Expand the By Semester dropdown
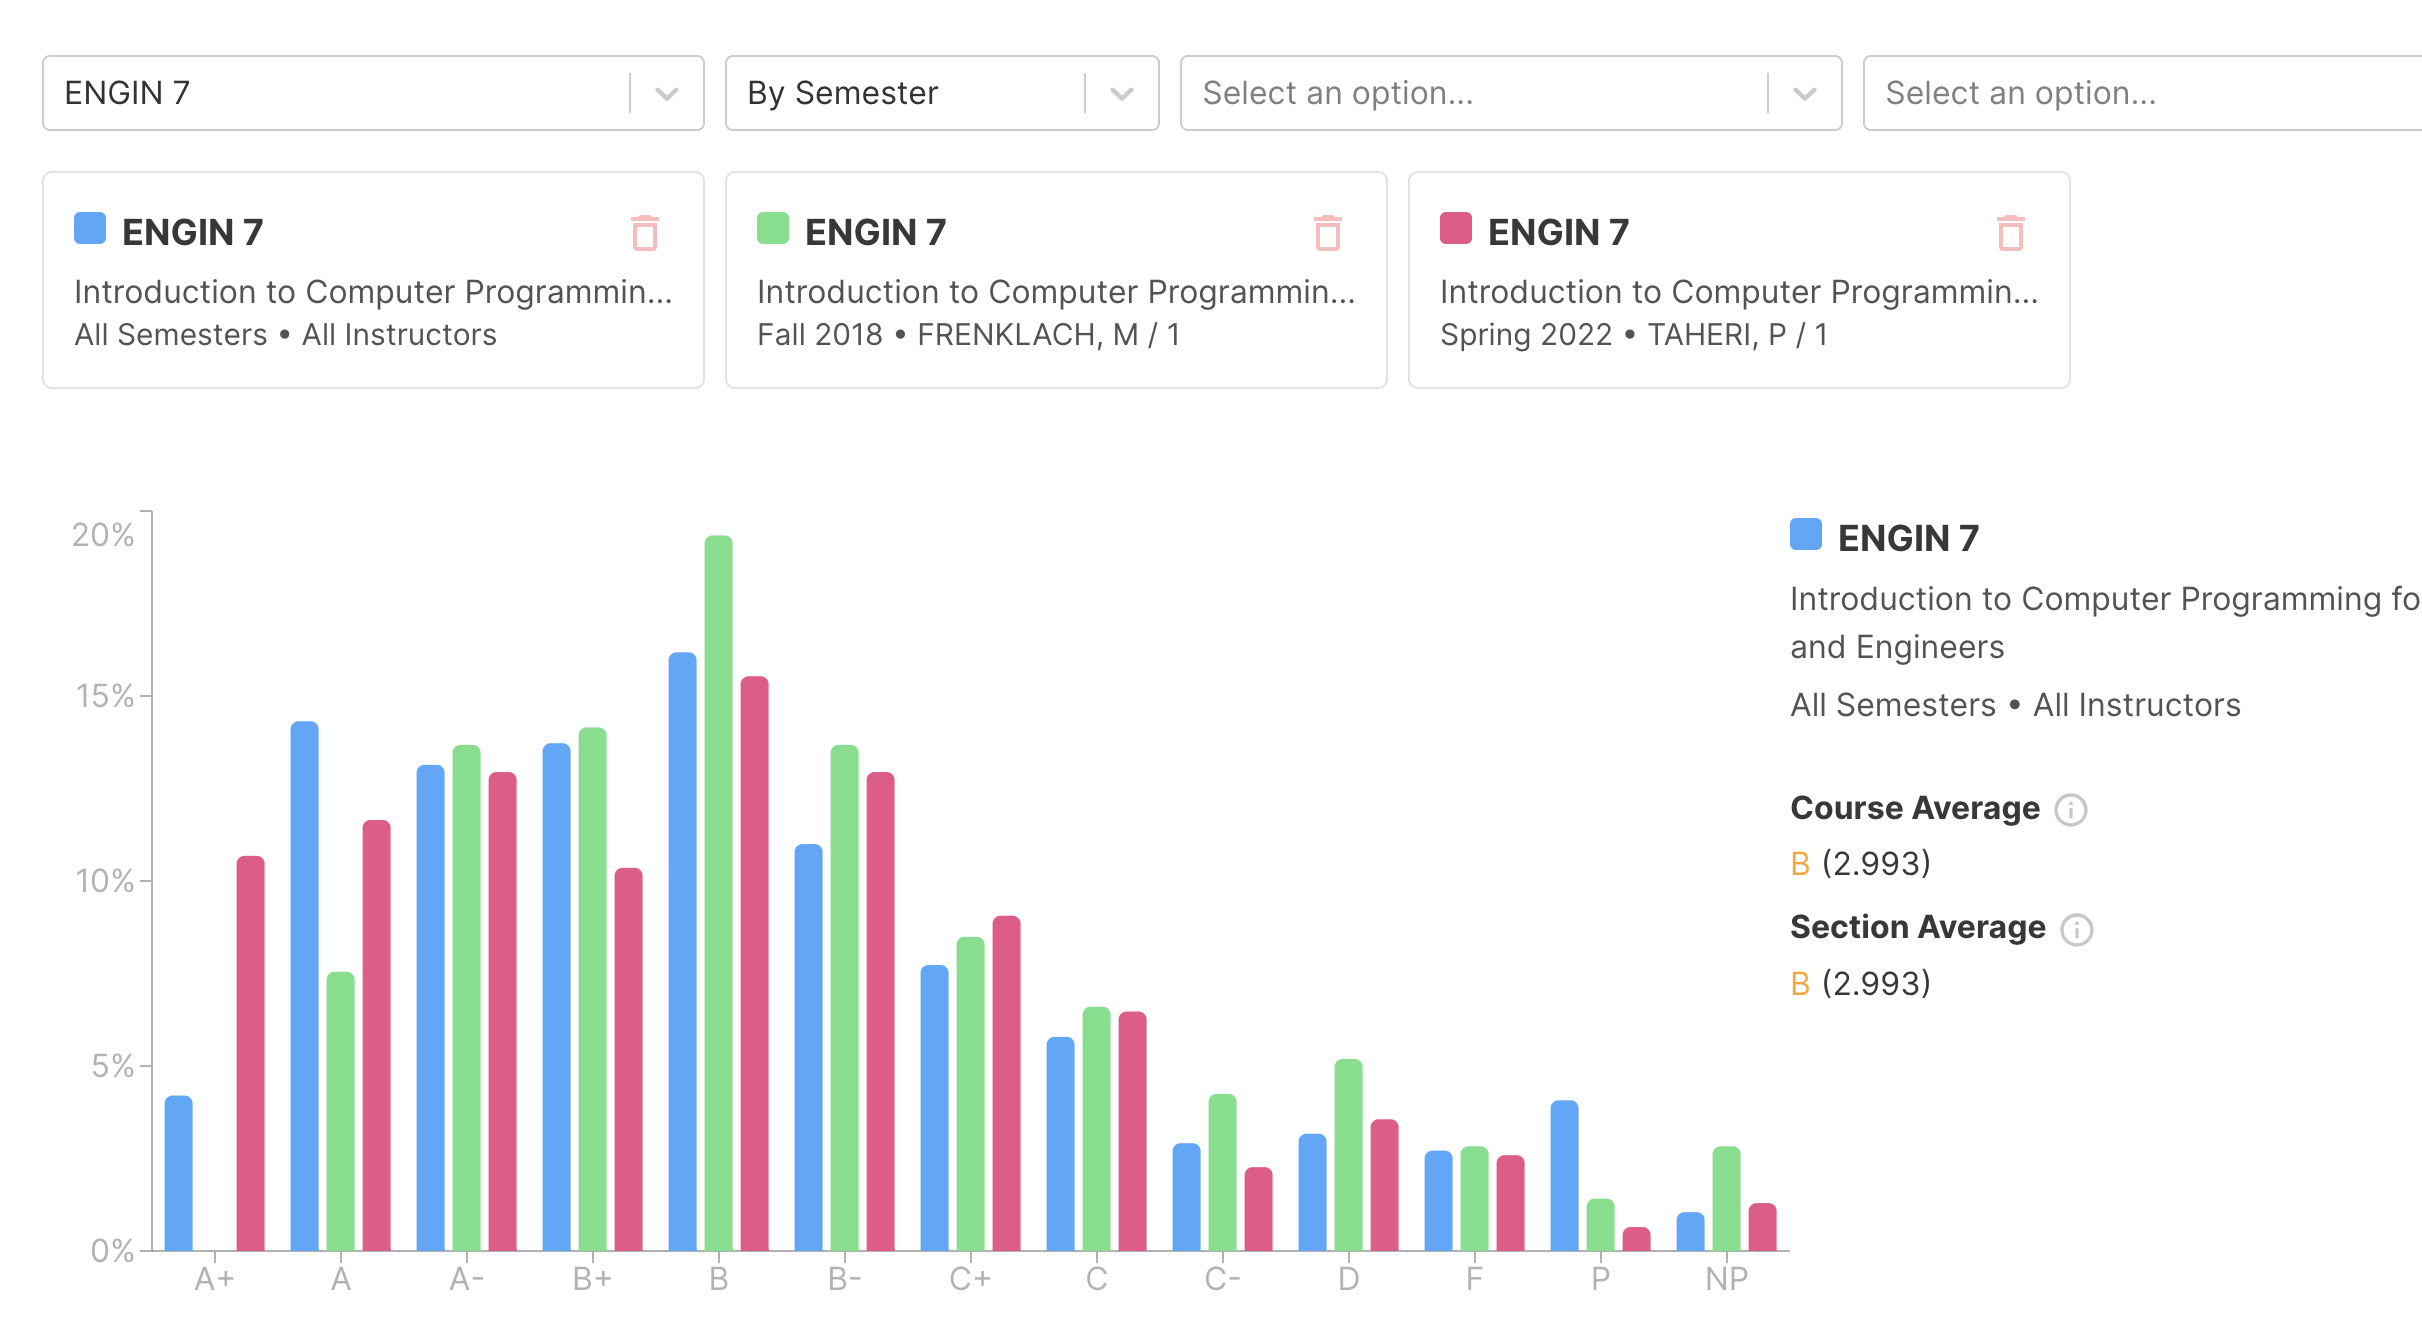This screenshot has width=2422, height=1336. tap(1122, 93)
